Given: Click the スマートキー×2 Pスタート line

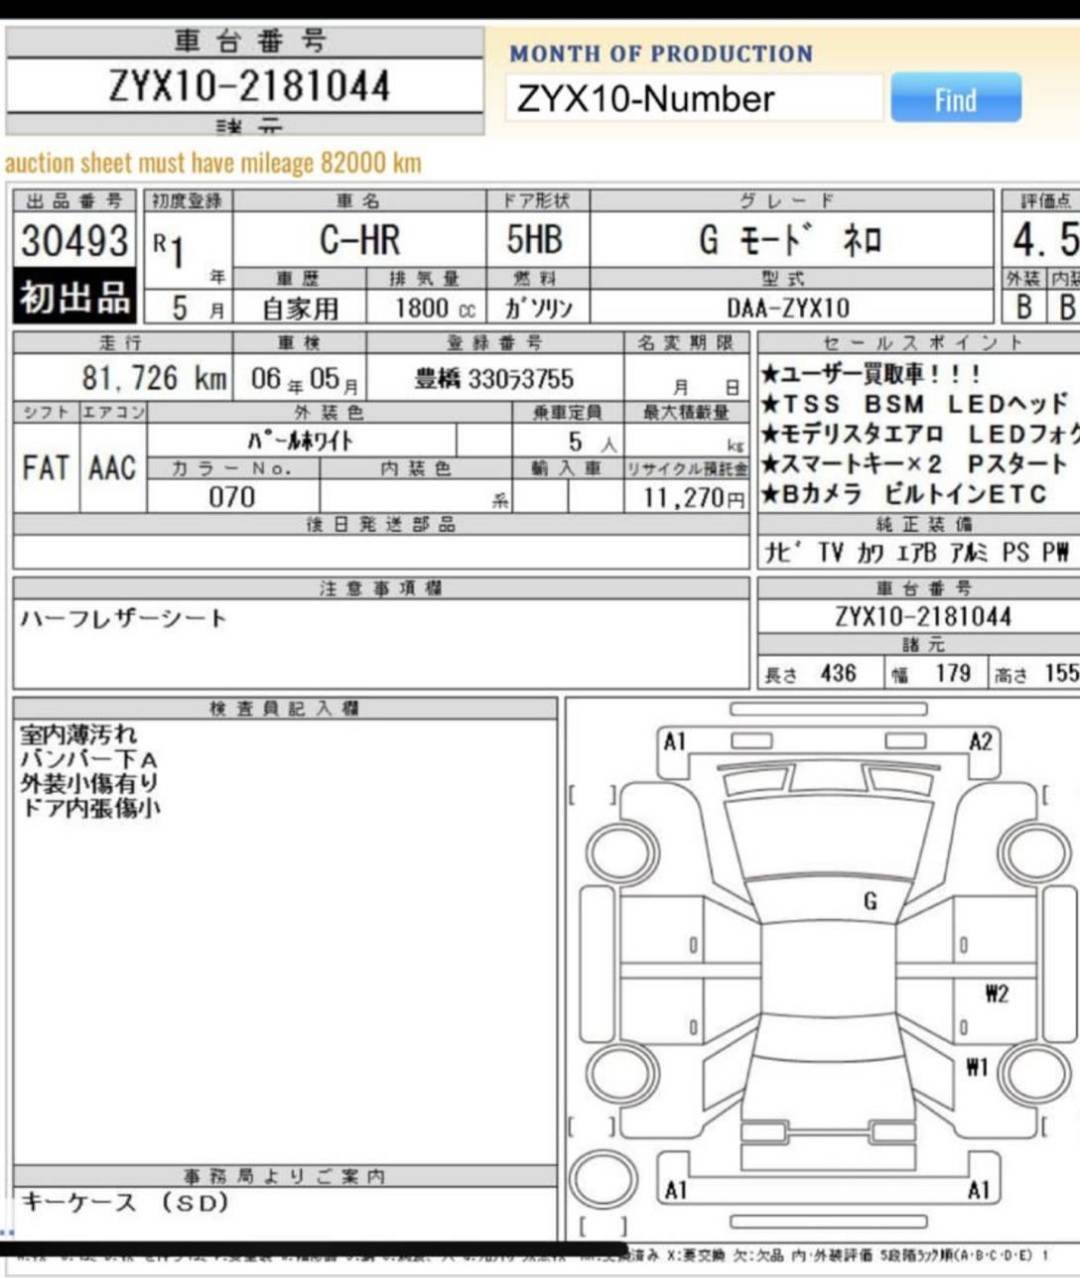Looking at the screenshot, I should tap(914, 464).
